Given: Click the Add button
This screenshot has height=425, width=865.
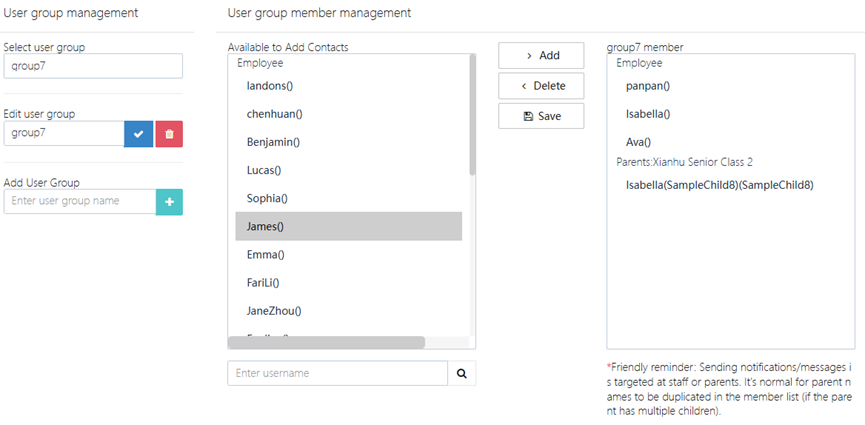Looking at the screenshot, I should click(541, 56).
